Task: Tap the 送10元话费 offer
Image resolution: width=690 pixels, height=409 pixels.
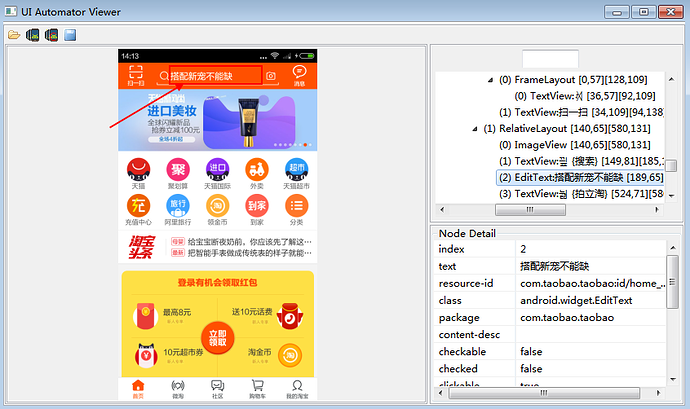Action: (x=252, y=312)
